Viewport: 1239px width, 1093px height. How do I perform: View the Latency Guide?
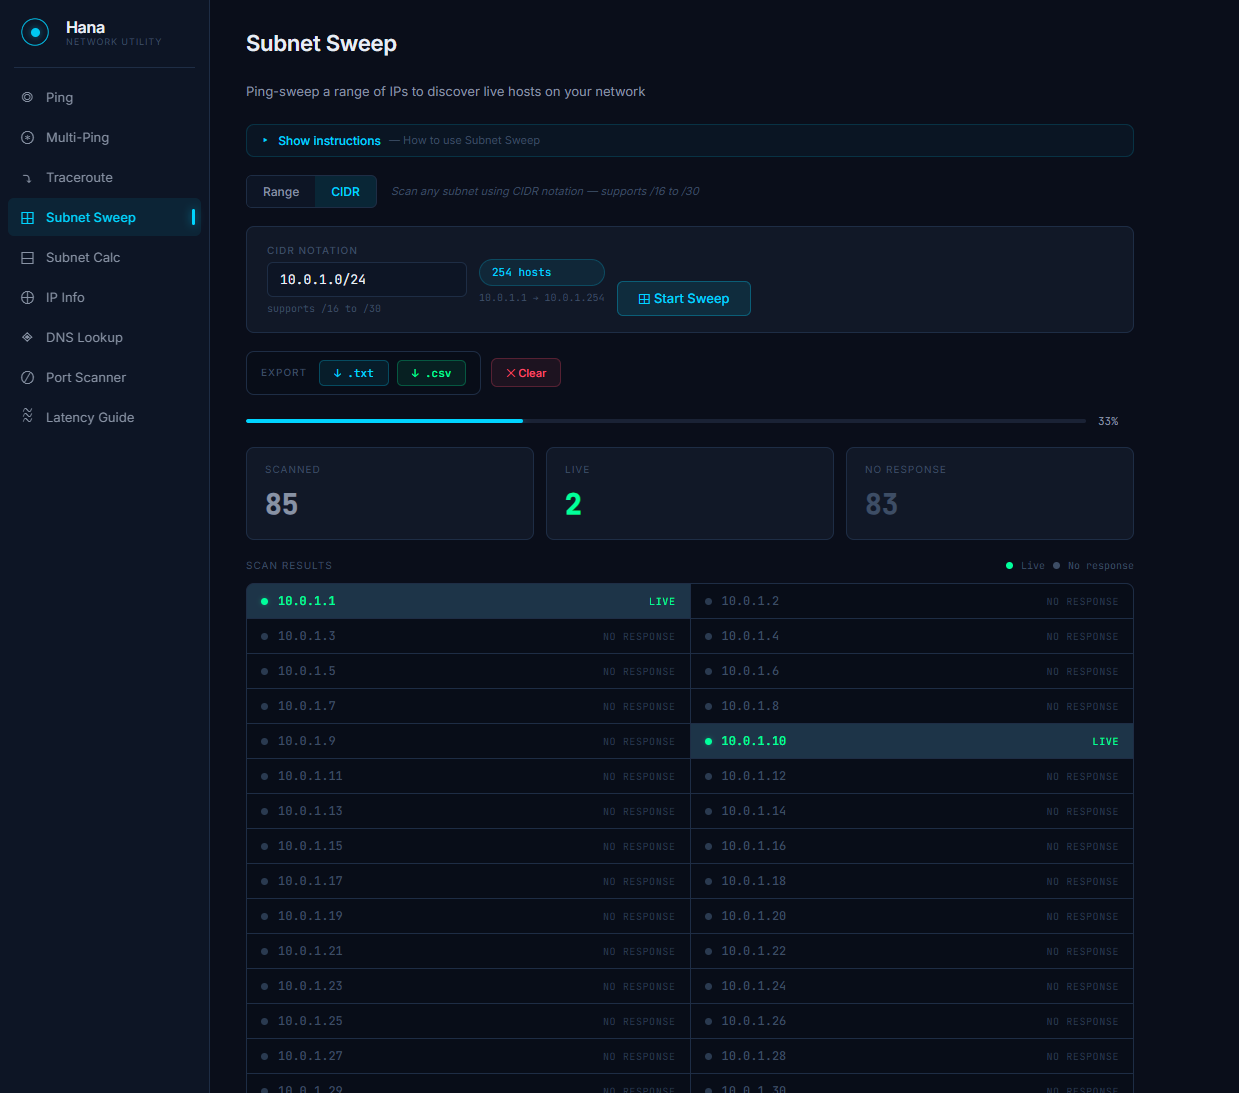[104, 417]
